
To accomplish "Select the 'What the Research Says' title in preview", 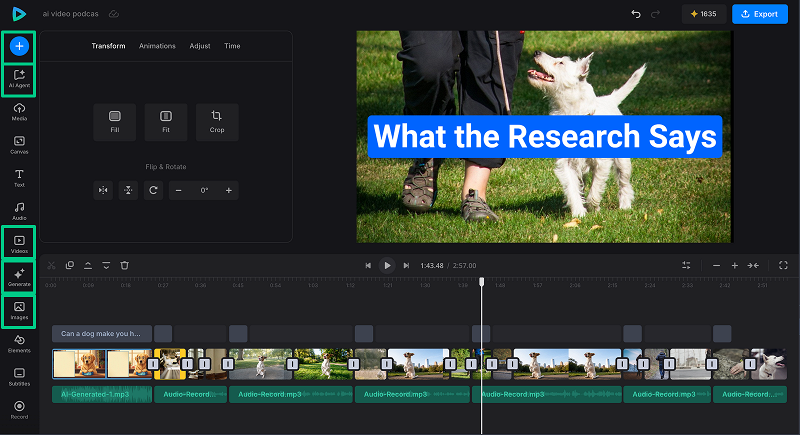I will 544,137.
